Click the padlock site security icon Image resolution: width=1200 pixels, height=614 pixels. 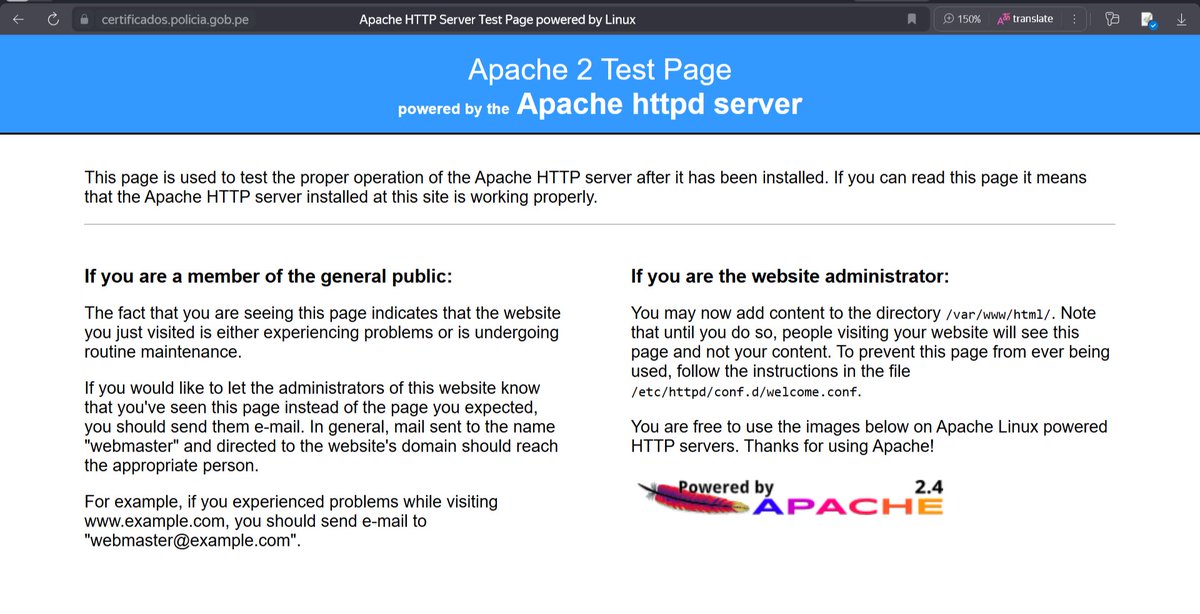(85, 19)
